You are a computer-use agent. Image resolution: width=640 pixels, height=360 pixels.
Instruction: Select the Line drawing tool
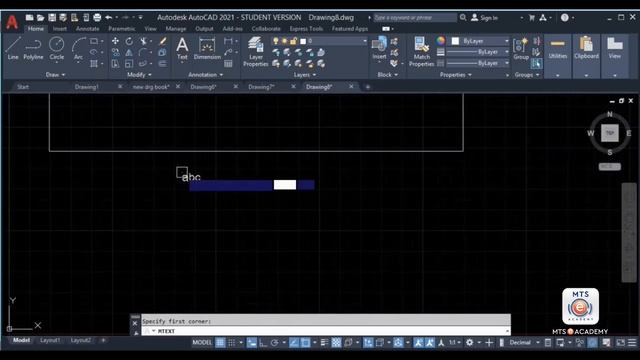point(13,48)
